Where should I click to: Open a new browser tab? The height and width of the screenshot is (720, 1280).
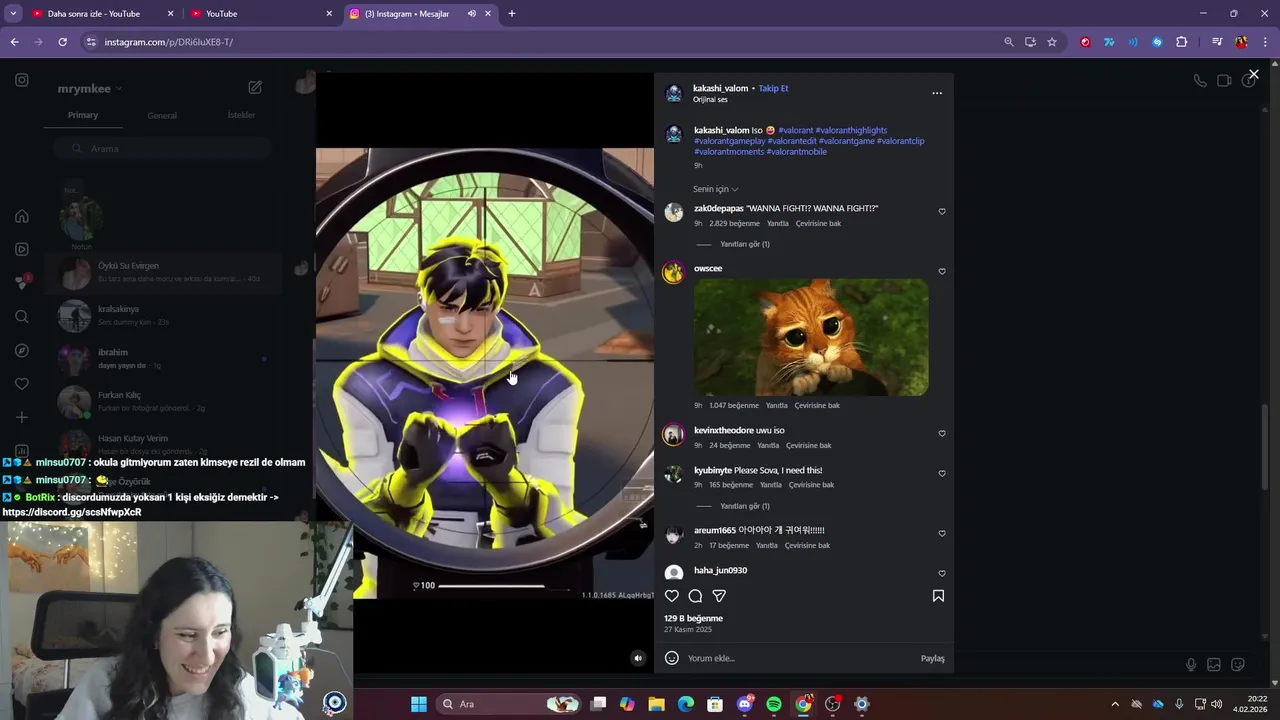(512, 14)
